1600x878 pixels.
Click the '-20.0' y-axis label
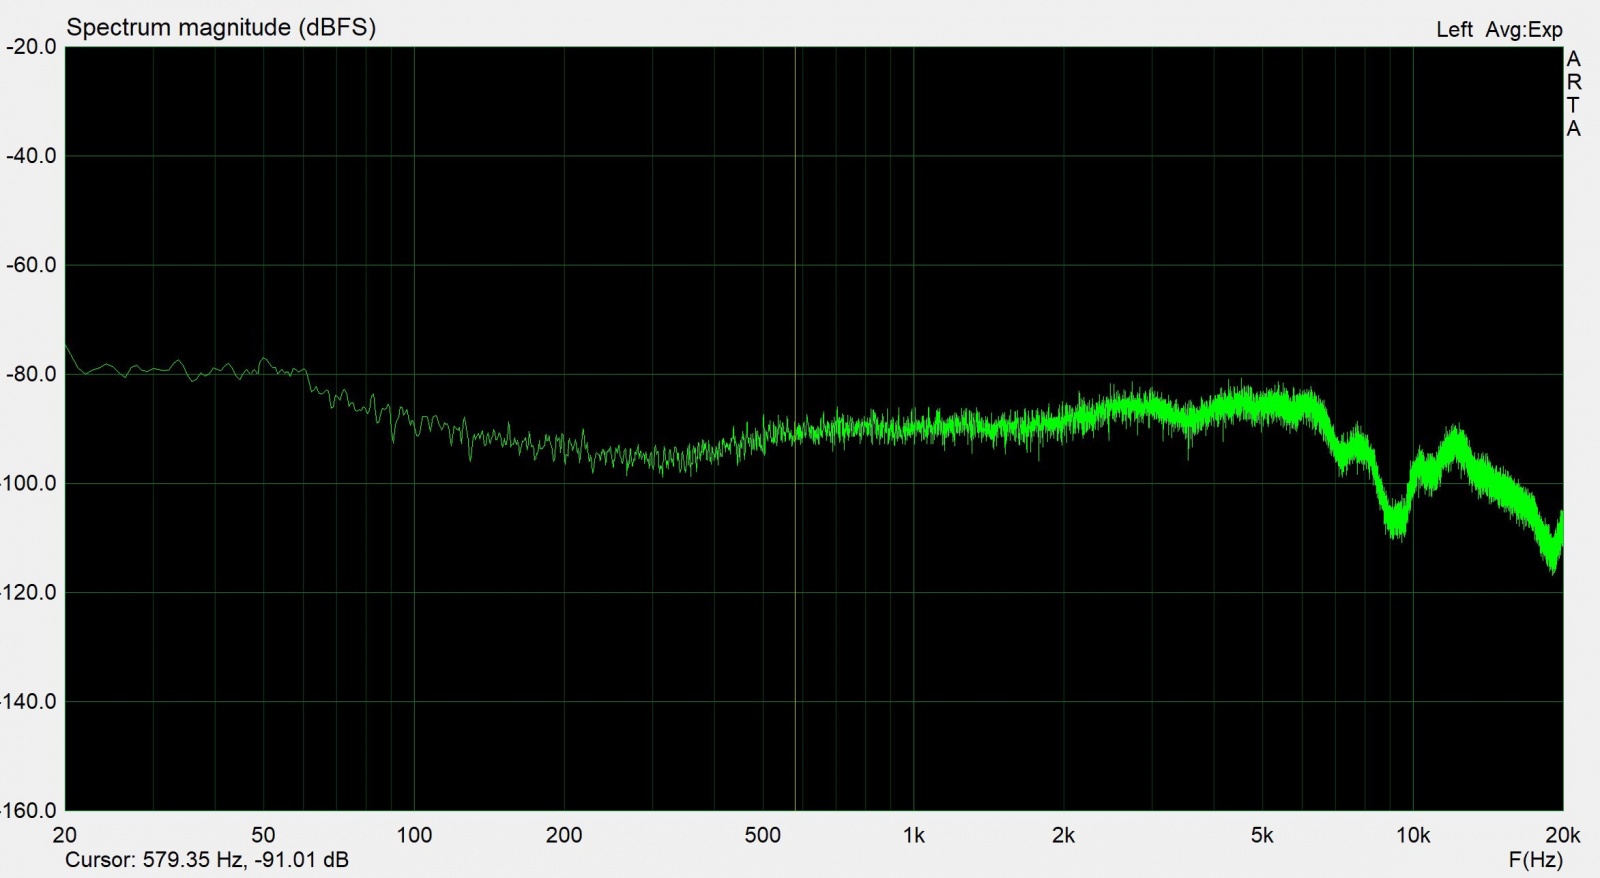click(x=31, y=47)
